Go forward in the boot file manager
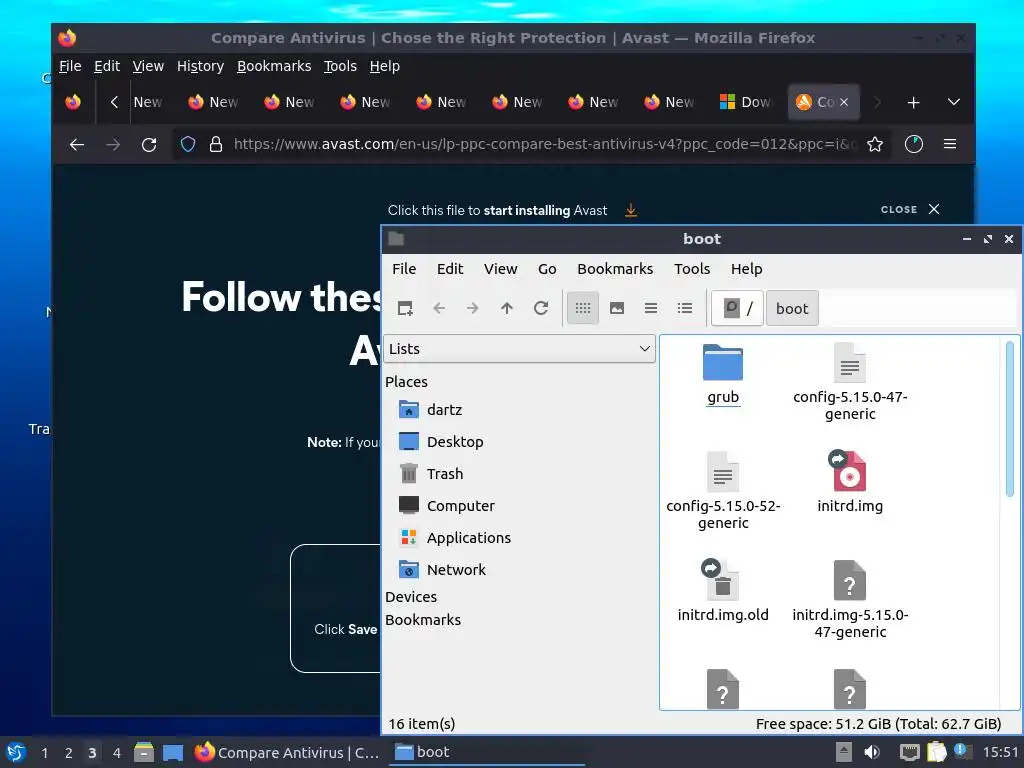 tap(473, 308)
